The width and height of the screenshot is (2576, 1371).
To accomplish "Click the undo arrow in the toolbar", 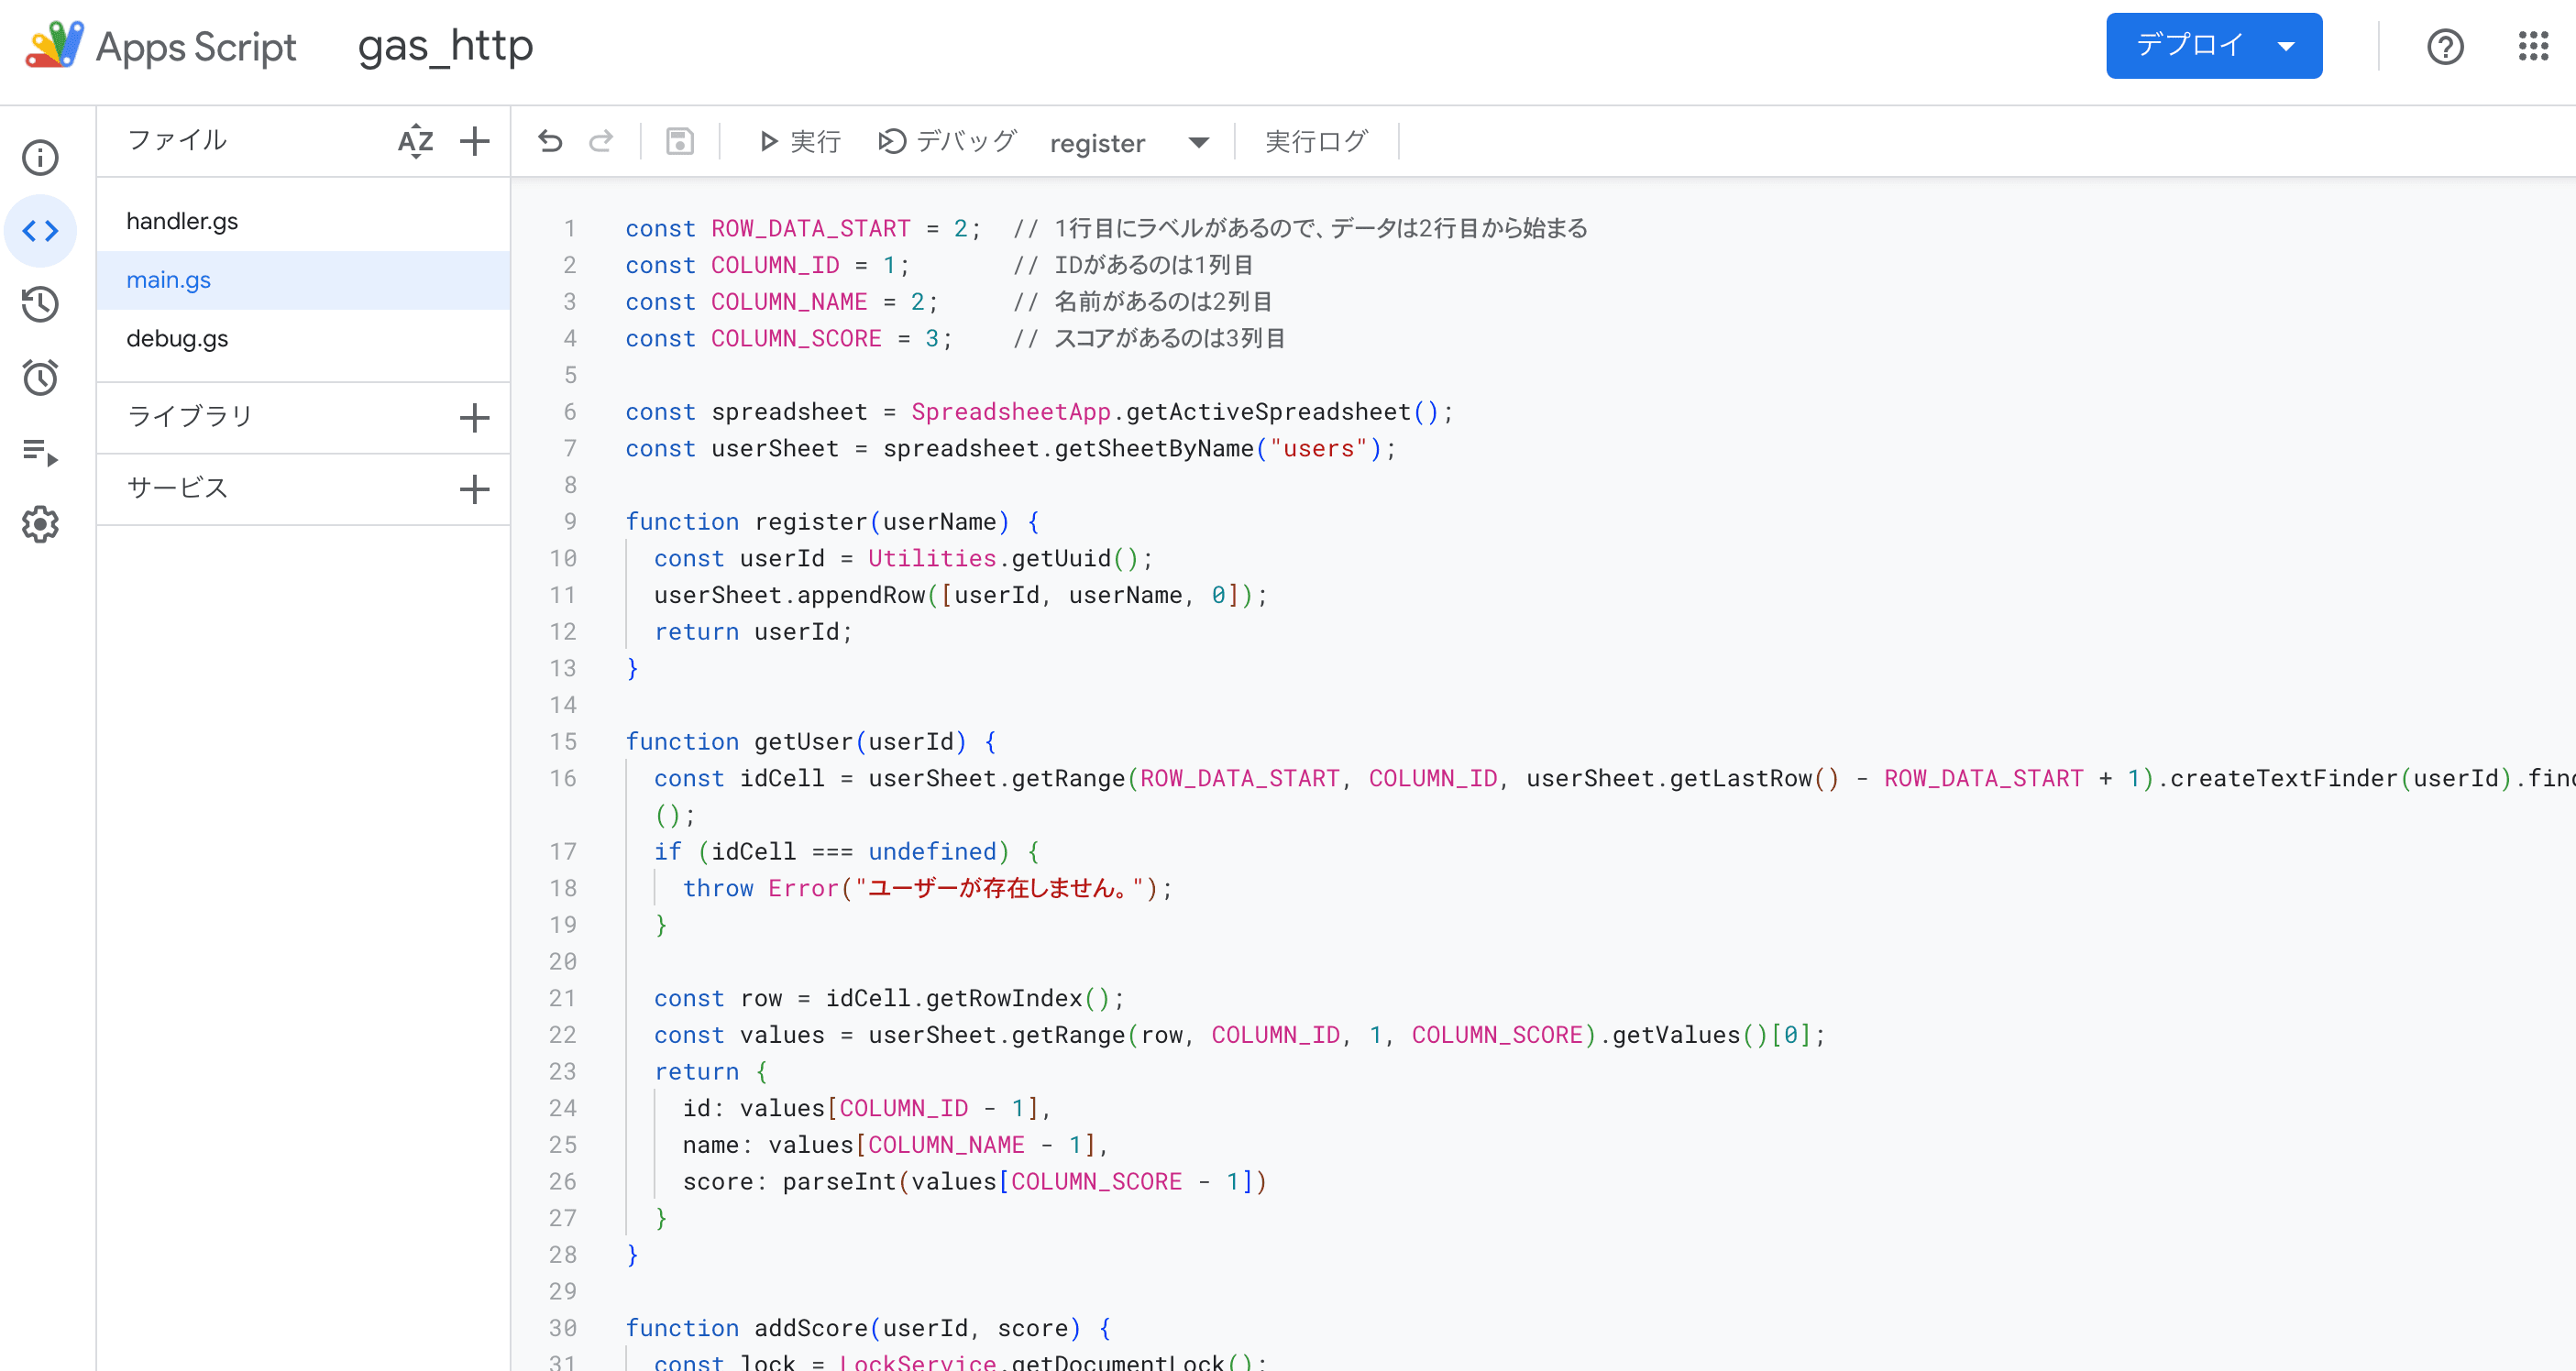I will 550,141.
